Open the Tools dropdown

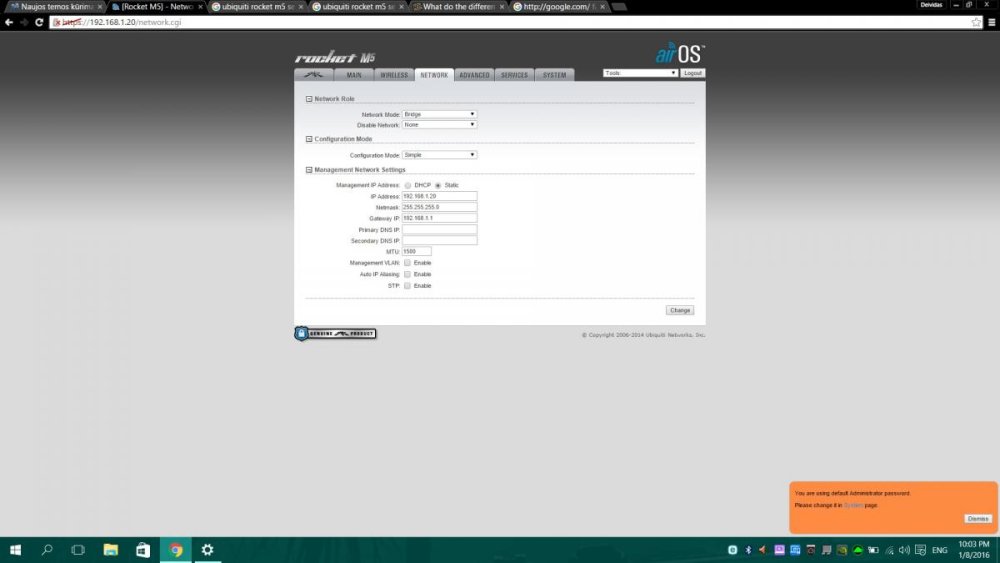[x=640, y=73]
